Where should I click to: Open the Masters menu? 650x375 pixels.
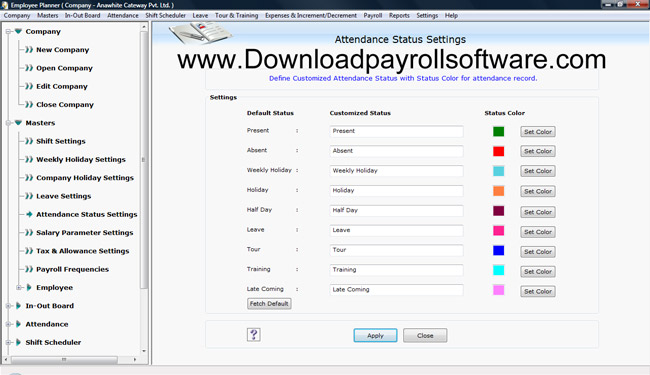click(x=48, y=15)
